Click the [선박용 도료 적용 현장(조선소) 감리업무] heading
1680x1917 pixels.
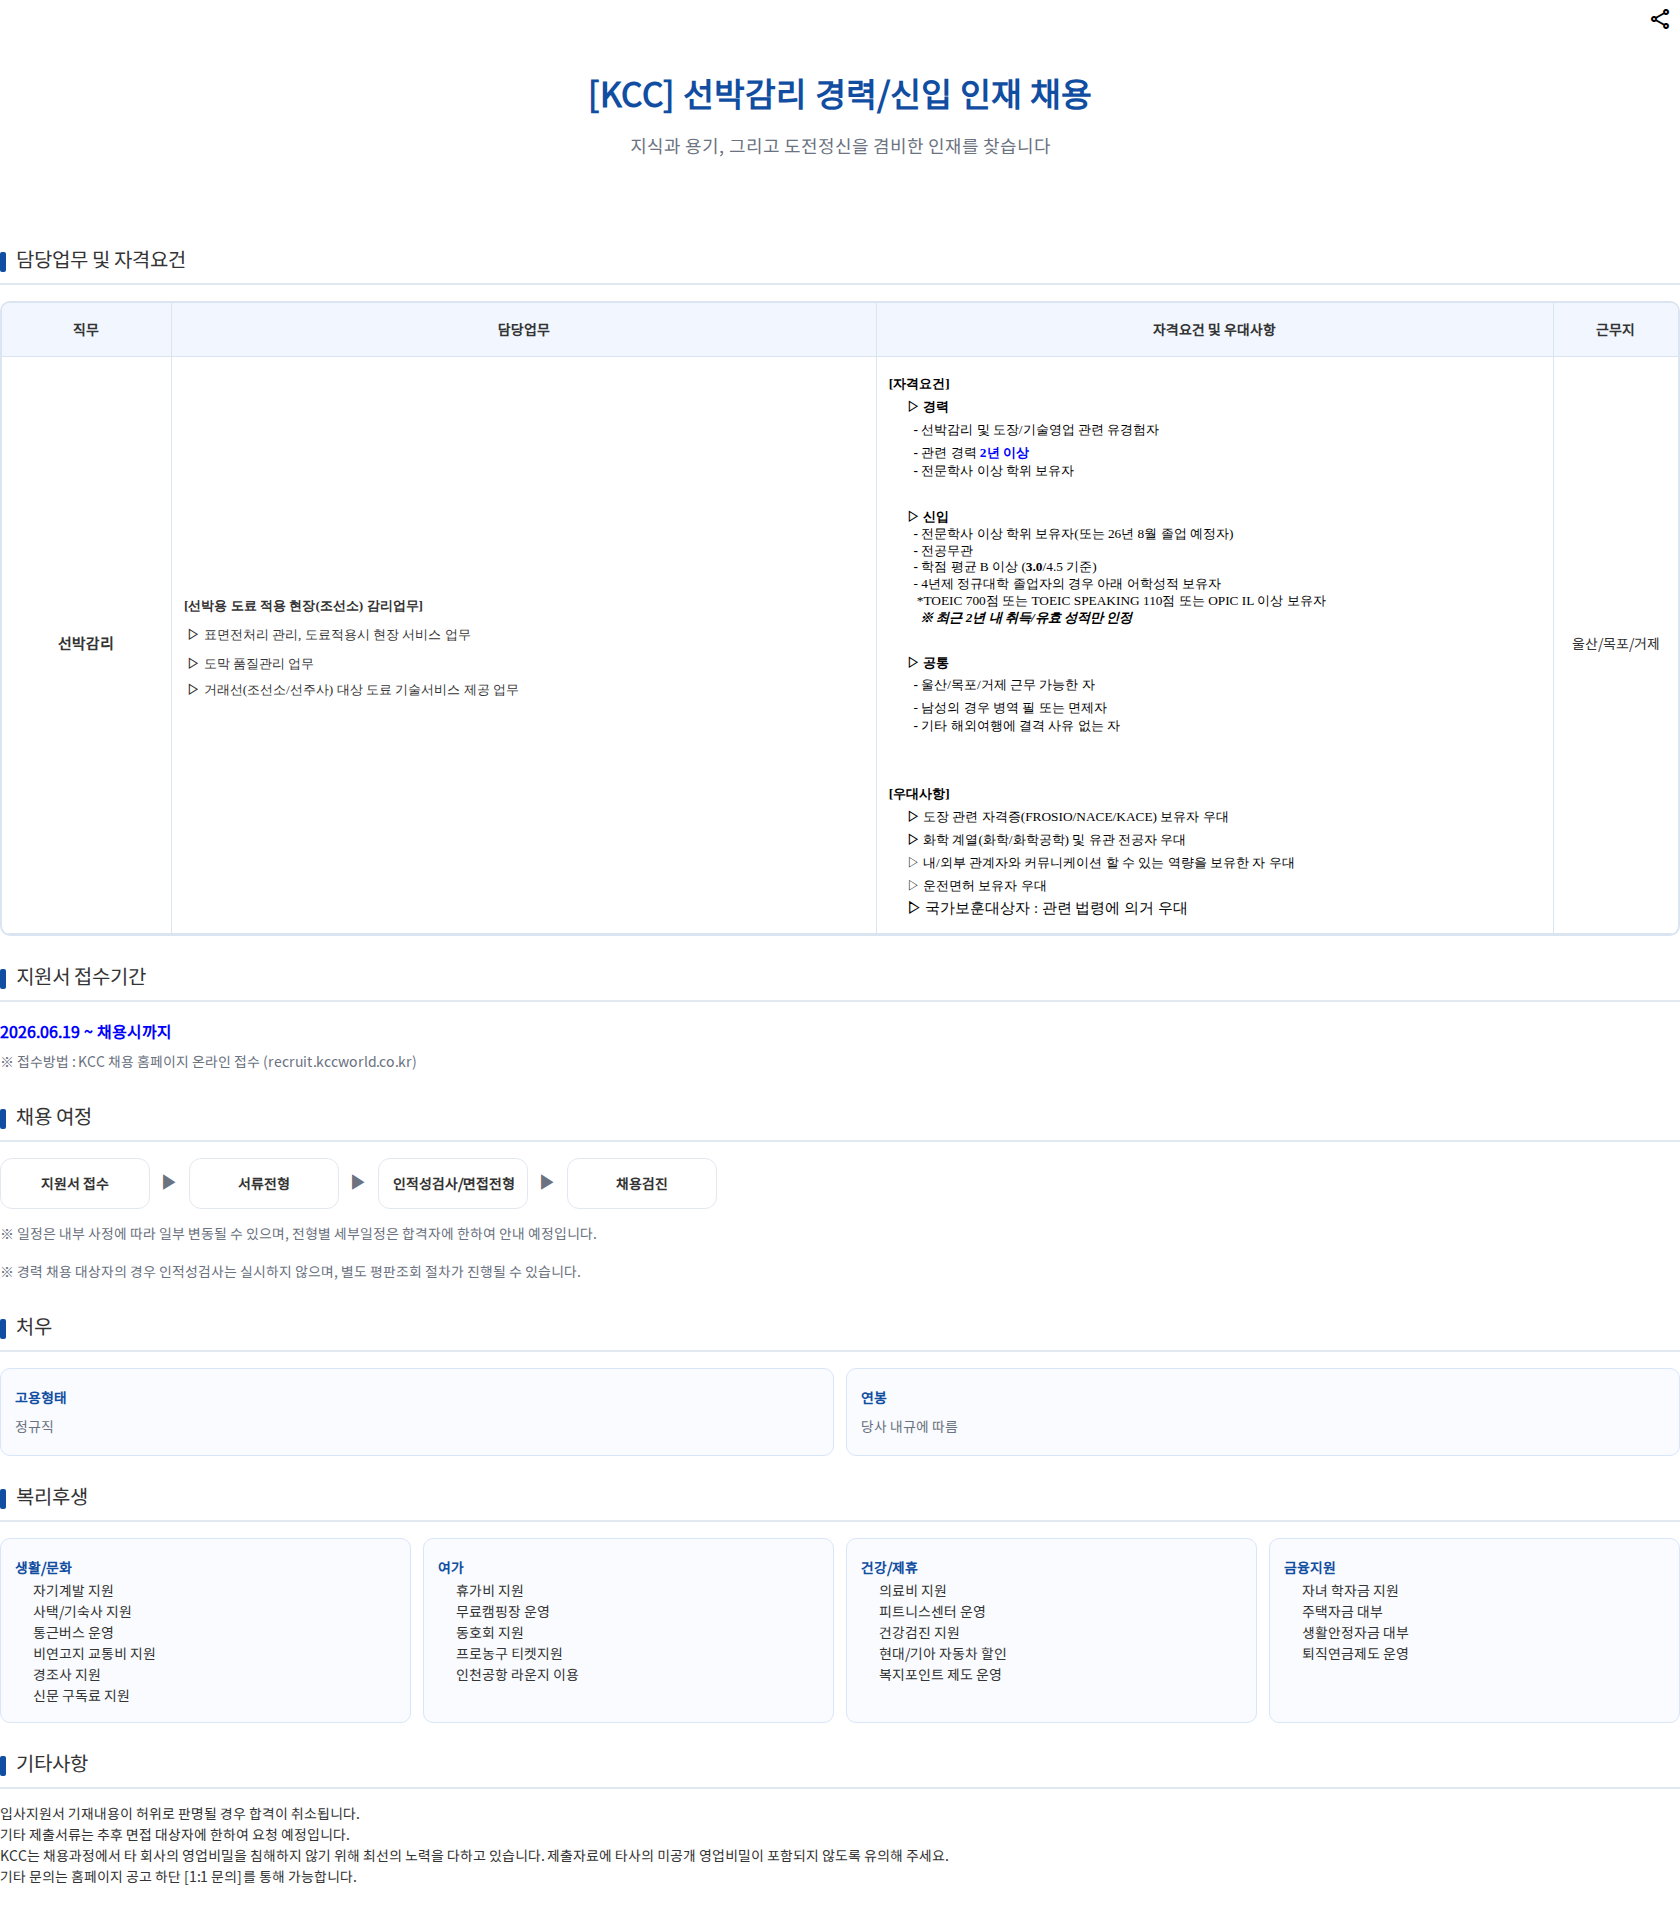click(x=303, y=606)
